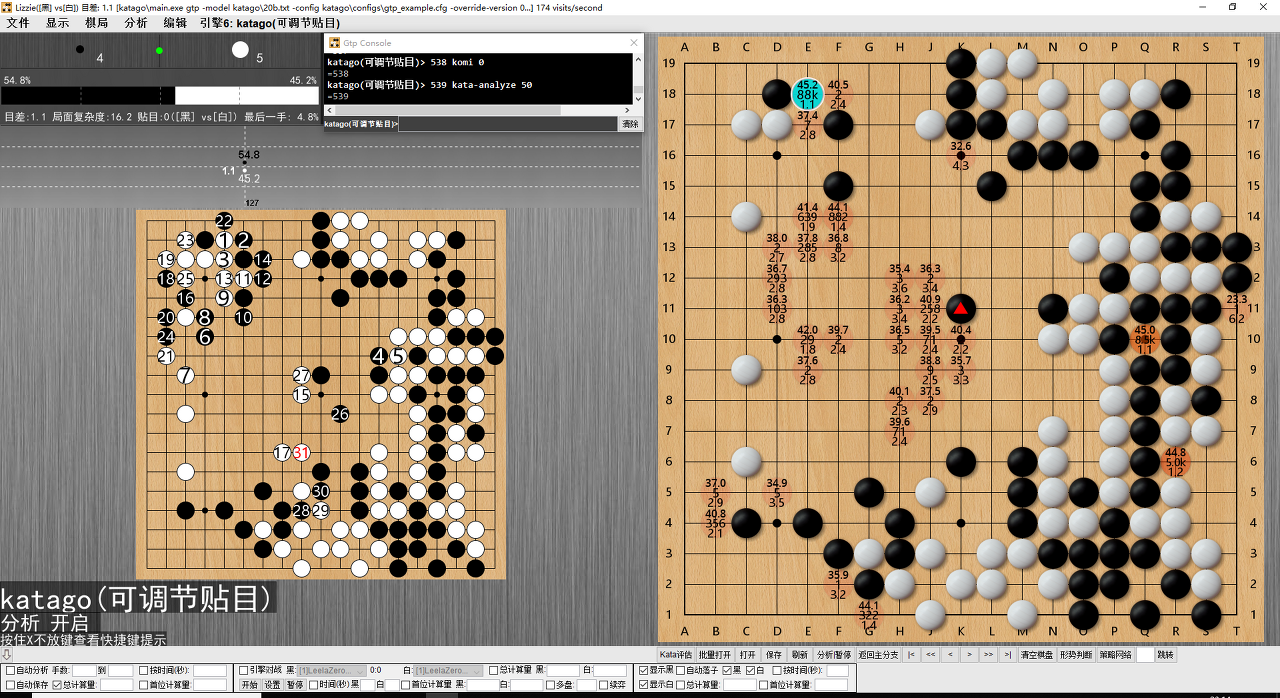Open the 编辑 menu
1280x698 pixels.
click(x=175, y=22)
